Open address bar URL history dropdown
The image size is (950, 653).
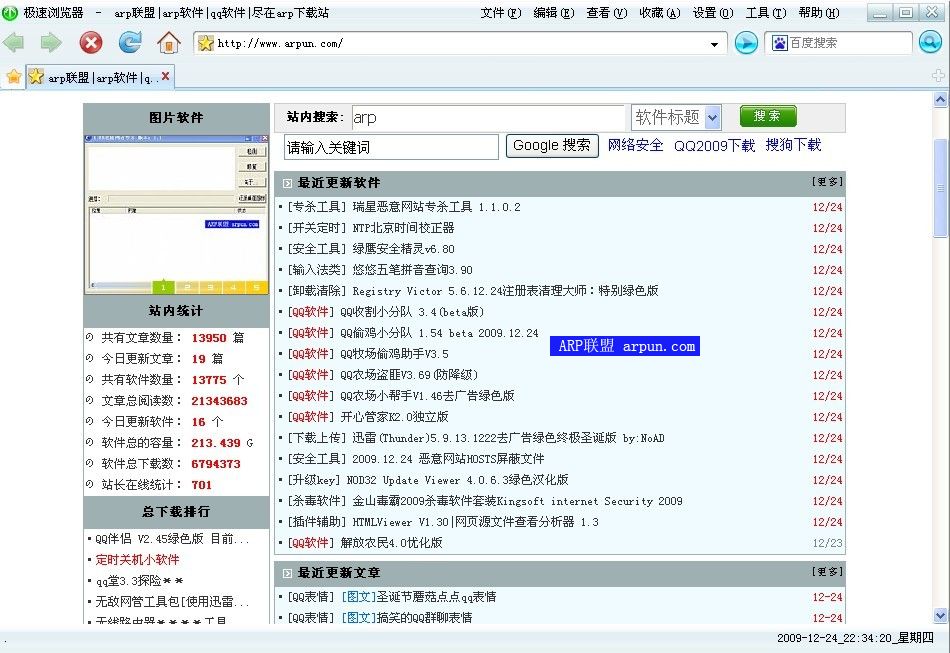pyautogui.click(x=714, y=44)
